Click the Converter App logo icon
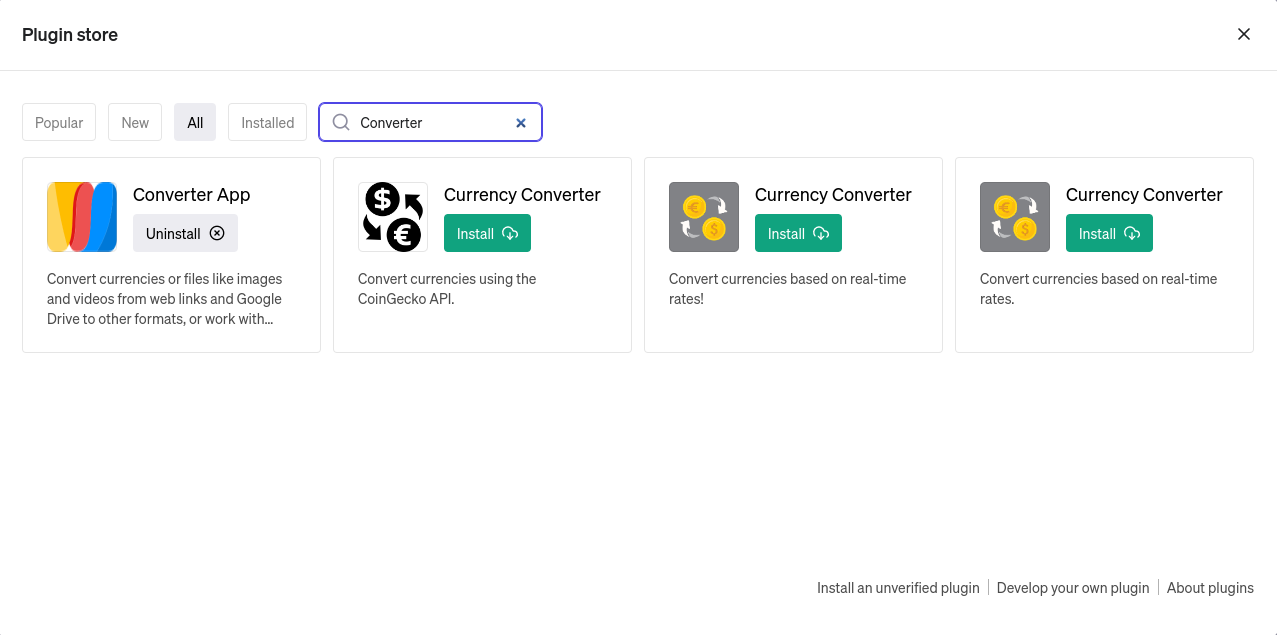The image size is (1277, 635). pyautogui.click(x=81, y=216)
